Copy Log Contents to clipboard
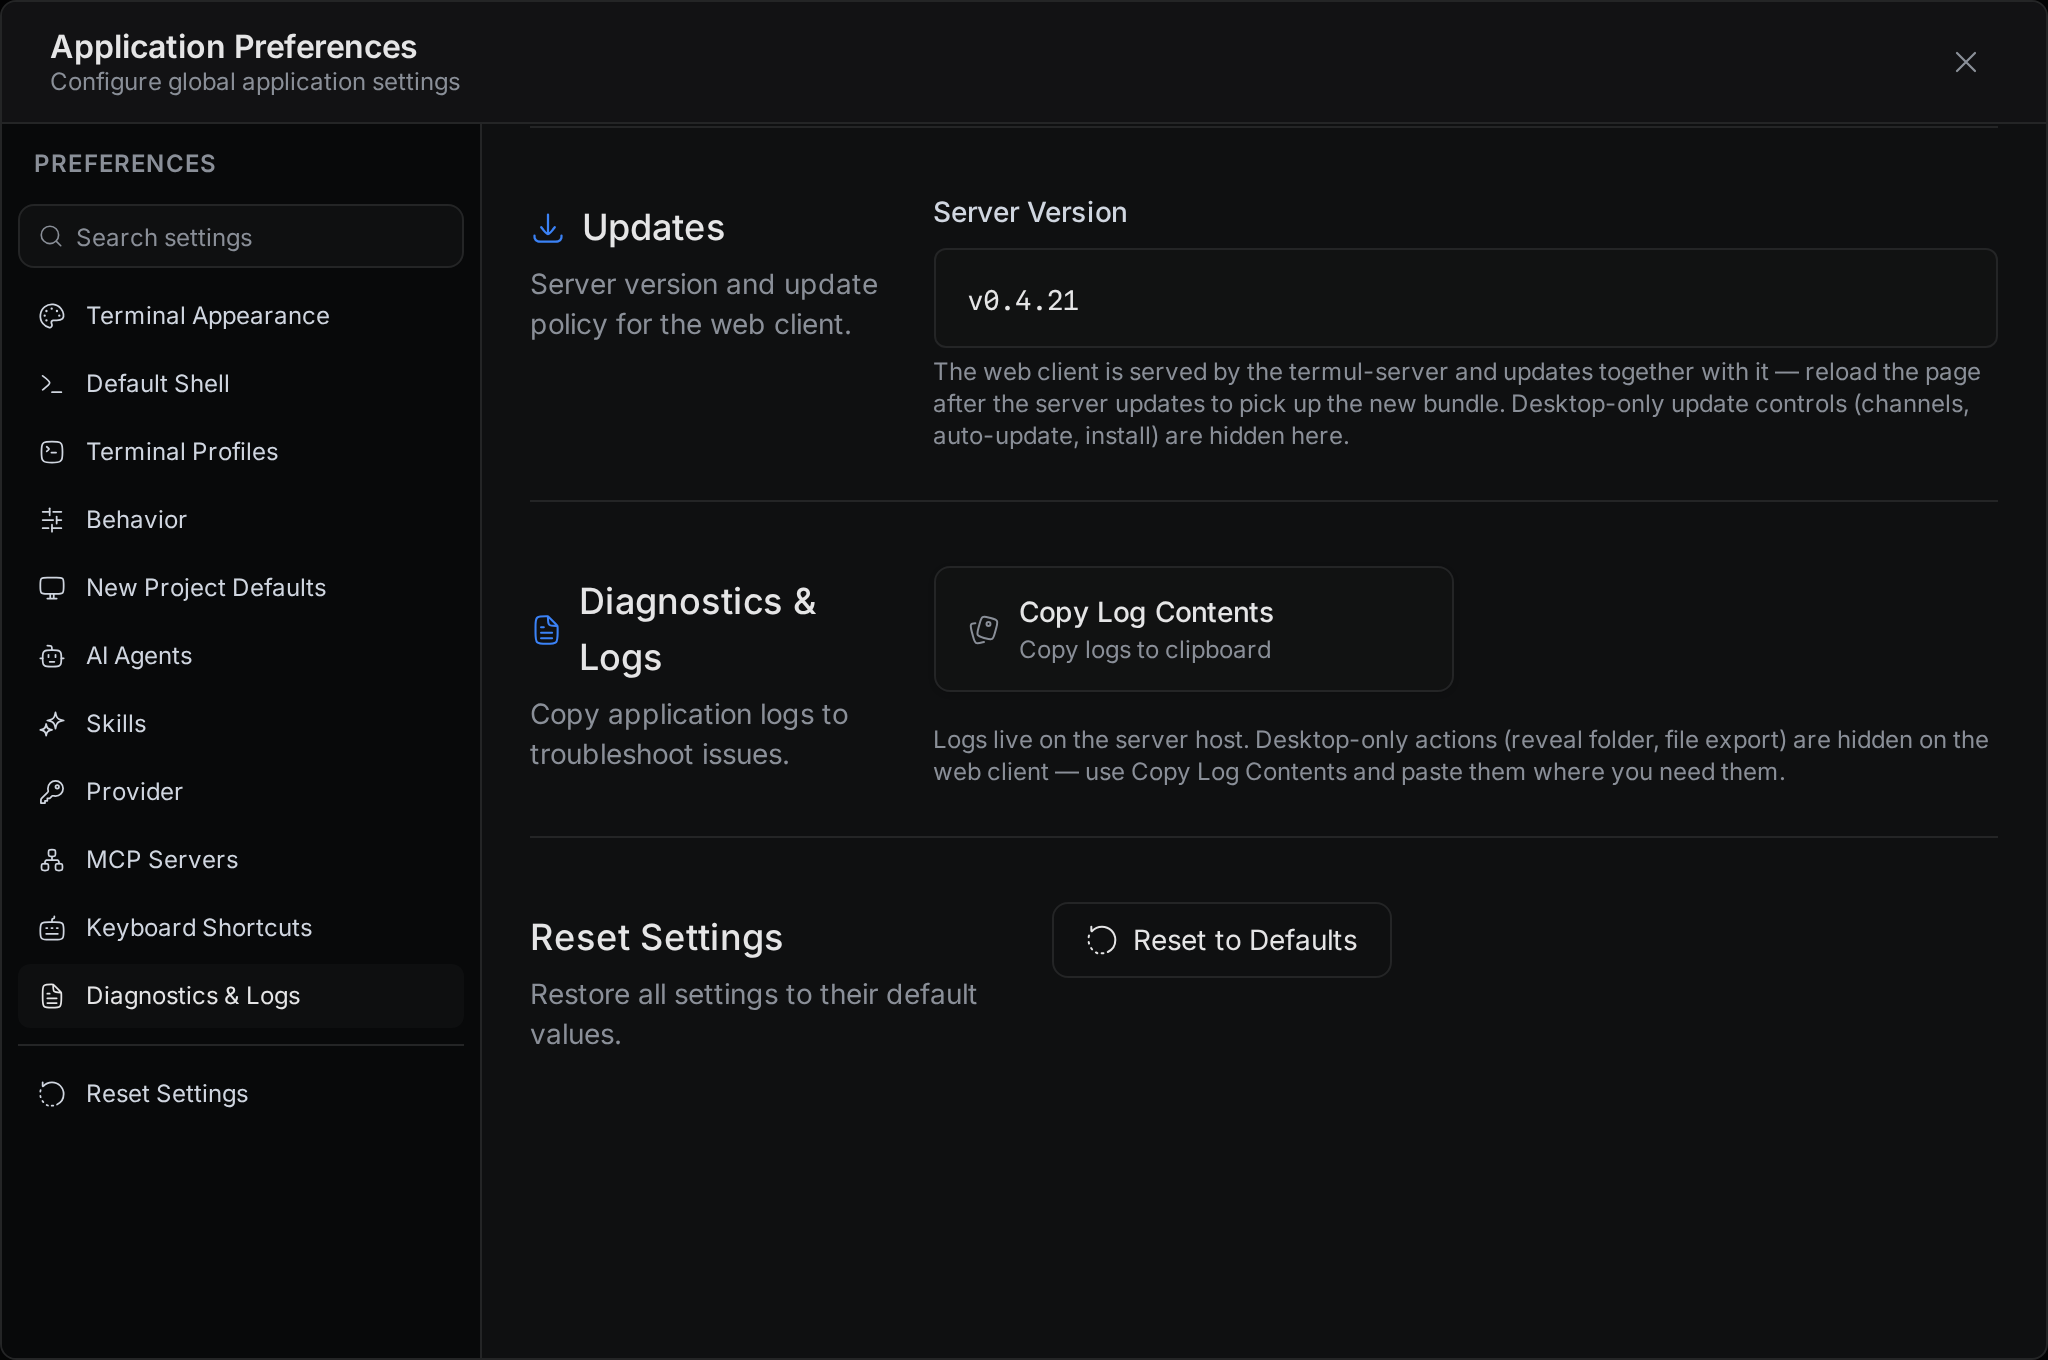This screenshot has height=1360, width=2048. tap(1193, 629)
